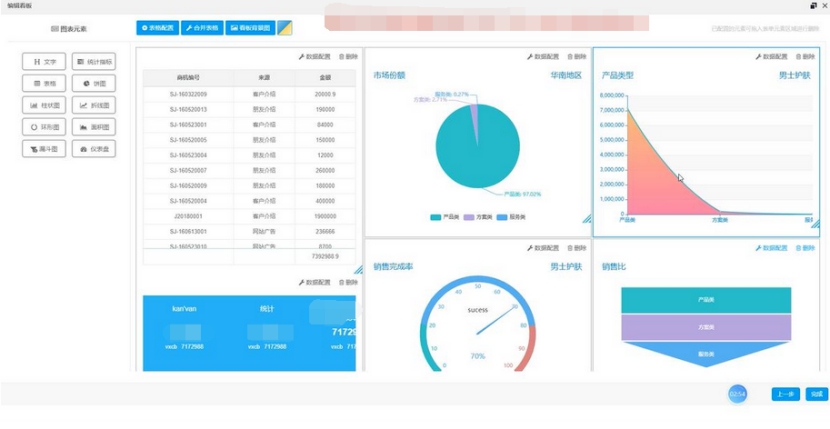Click the table panel resize handle
Viewport: 830px width, 429px height.
(358, 270)
